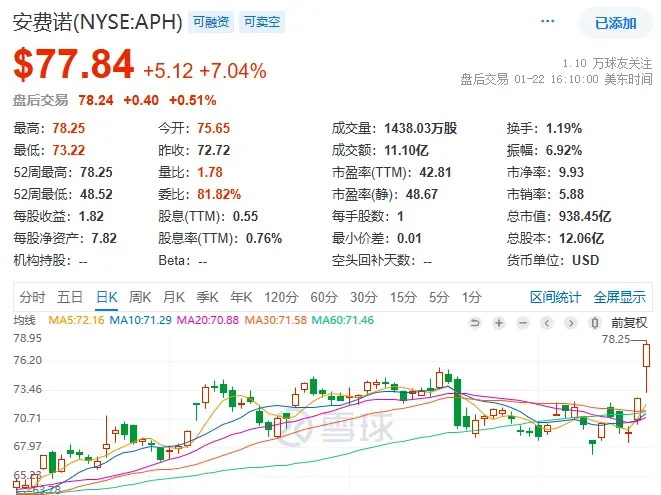Click the 市销率 value 5.88
Screen dimensions: 661x495
click(x=571, y=194)
